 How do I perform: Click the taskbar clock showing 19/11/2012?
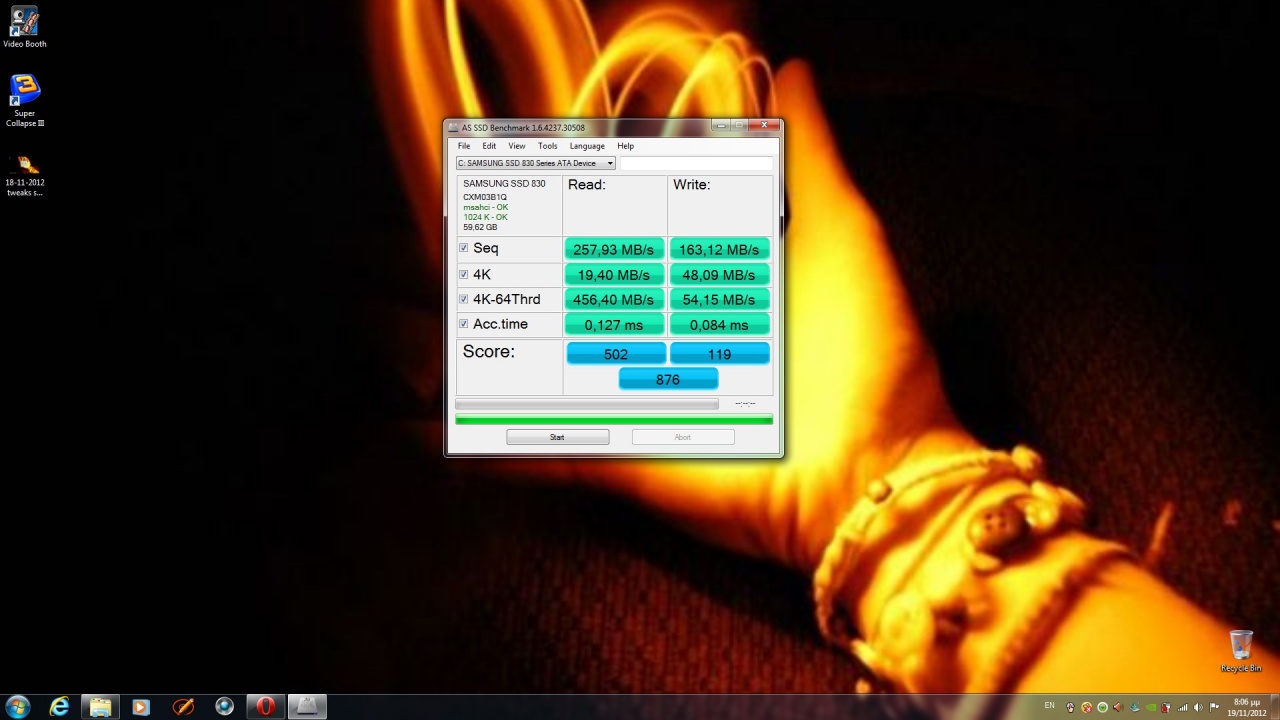[1246, 707]
